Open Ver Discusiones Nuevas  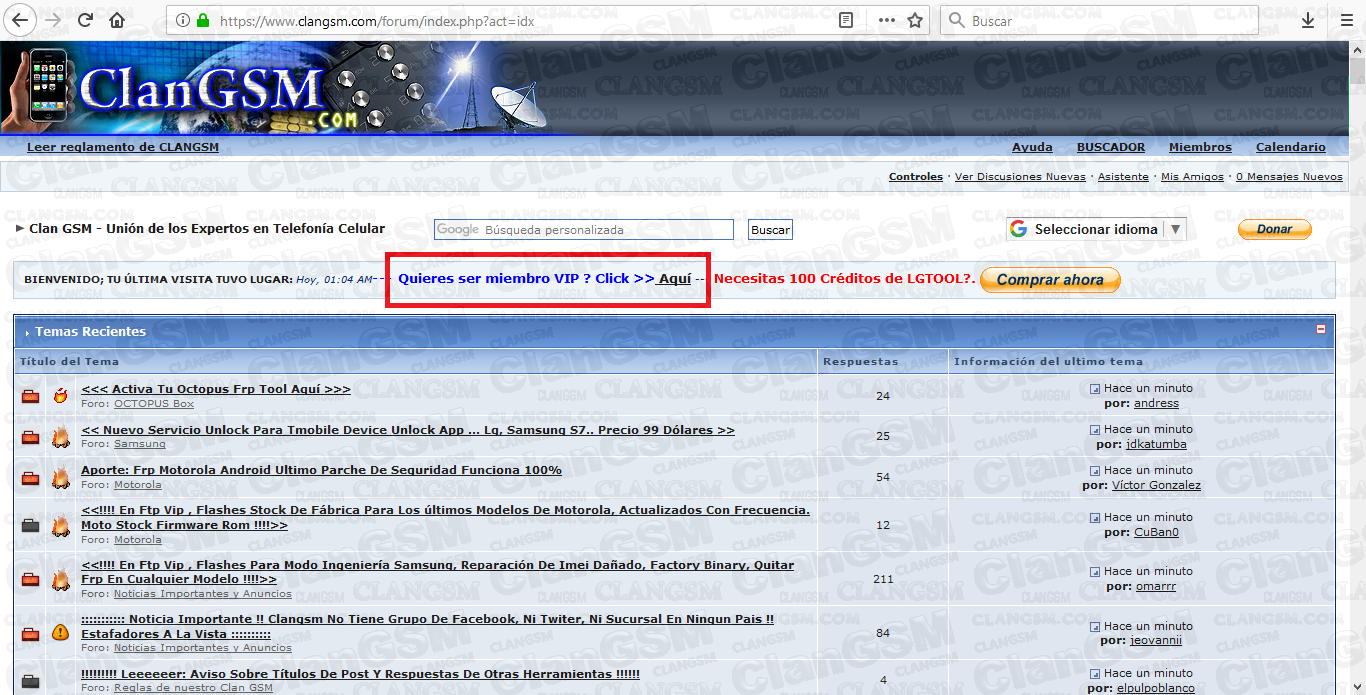(x=1020, y=177)
